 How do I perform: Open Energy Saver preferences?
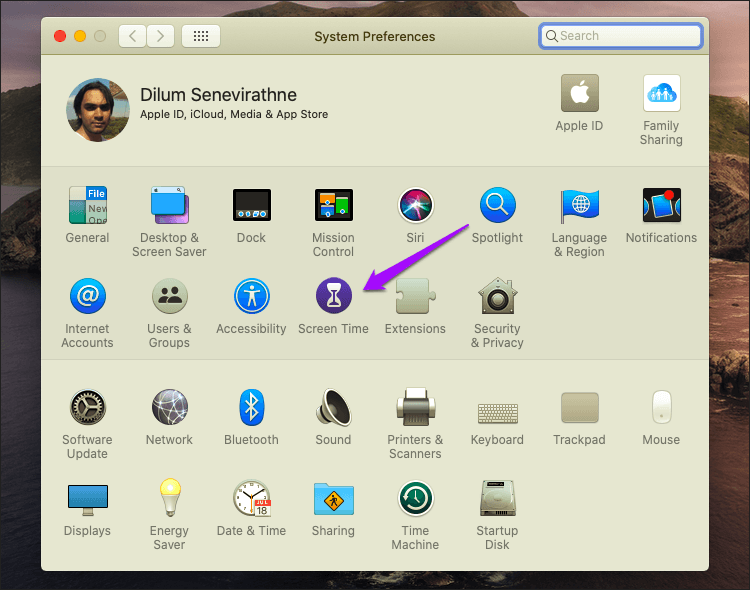[x=170, y=498]
